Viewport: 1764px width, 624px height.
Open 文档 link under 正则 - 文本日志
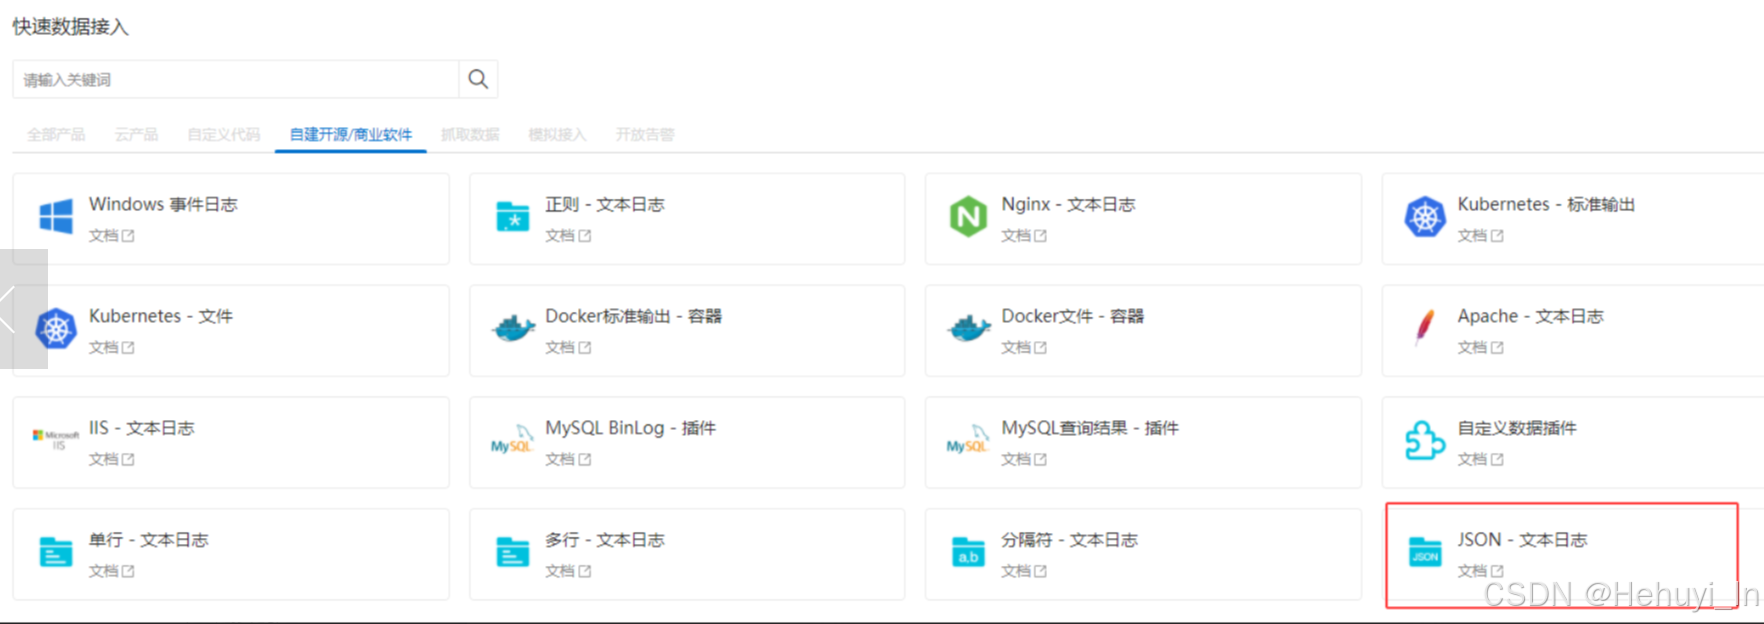coord(568,235)
